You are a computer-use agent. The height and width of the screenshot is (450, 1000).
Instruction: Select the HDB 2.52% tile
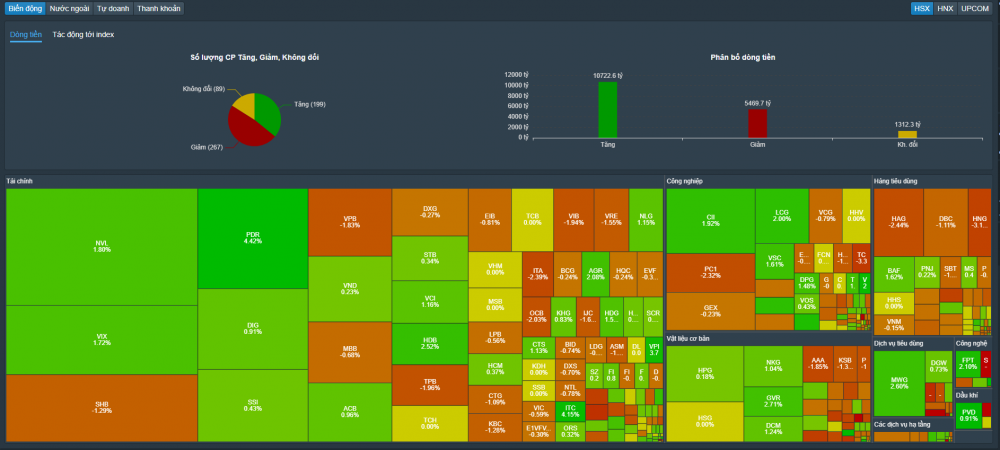tap(430, 344)
